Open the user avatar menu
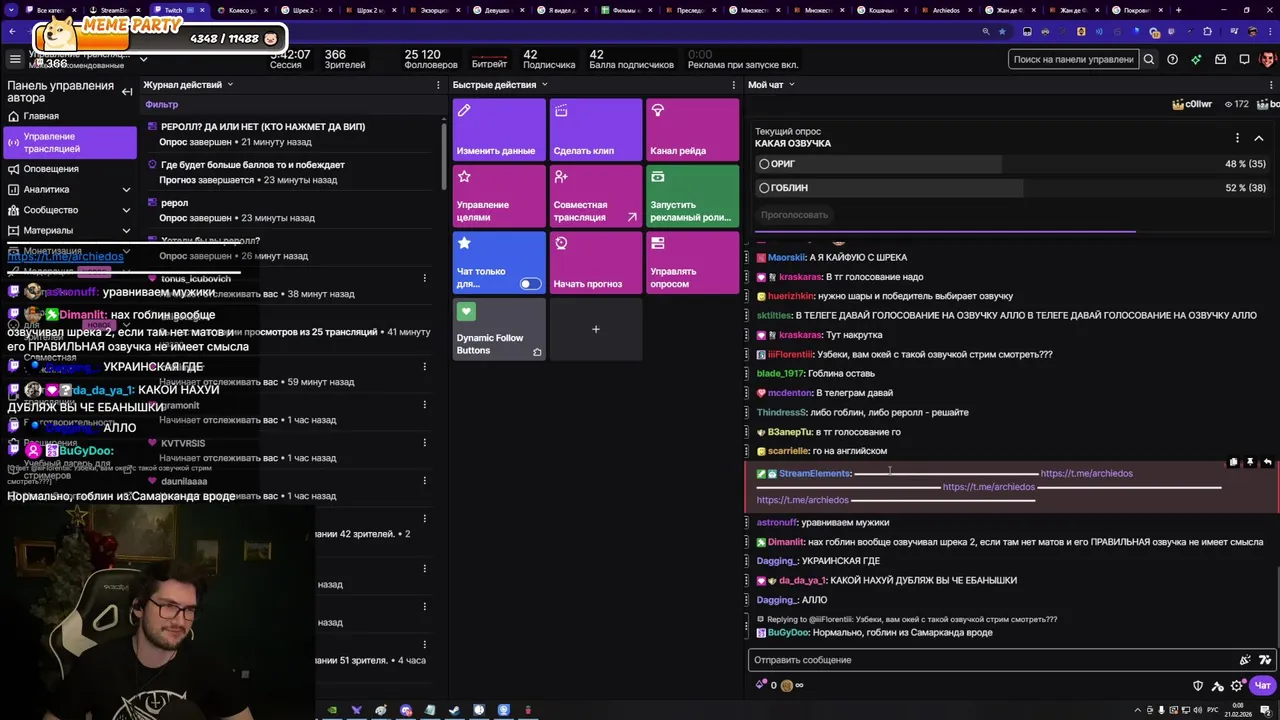The height and width of the screenshot is (720, 1280). coord(1268,59)
